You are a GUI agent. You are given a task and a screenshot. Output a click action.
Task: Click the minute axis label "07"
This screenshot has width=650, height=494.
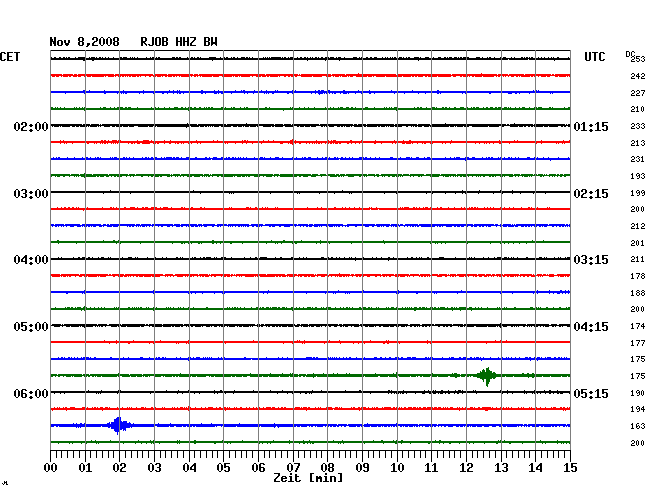pyautogui.click(x=293, y=468)
